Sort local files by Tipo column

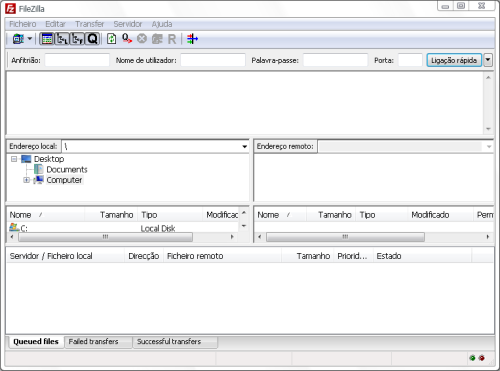pos(170,215)
